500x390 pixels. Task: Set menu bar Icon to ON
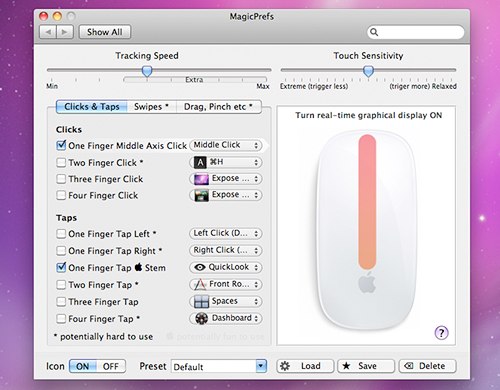click(x=83, y=366)
